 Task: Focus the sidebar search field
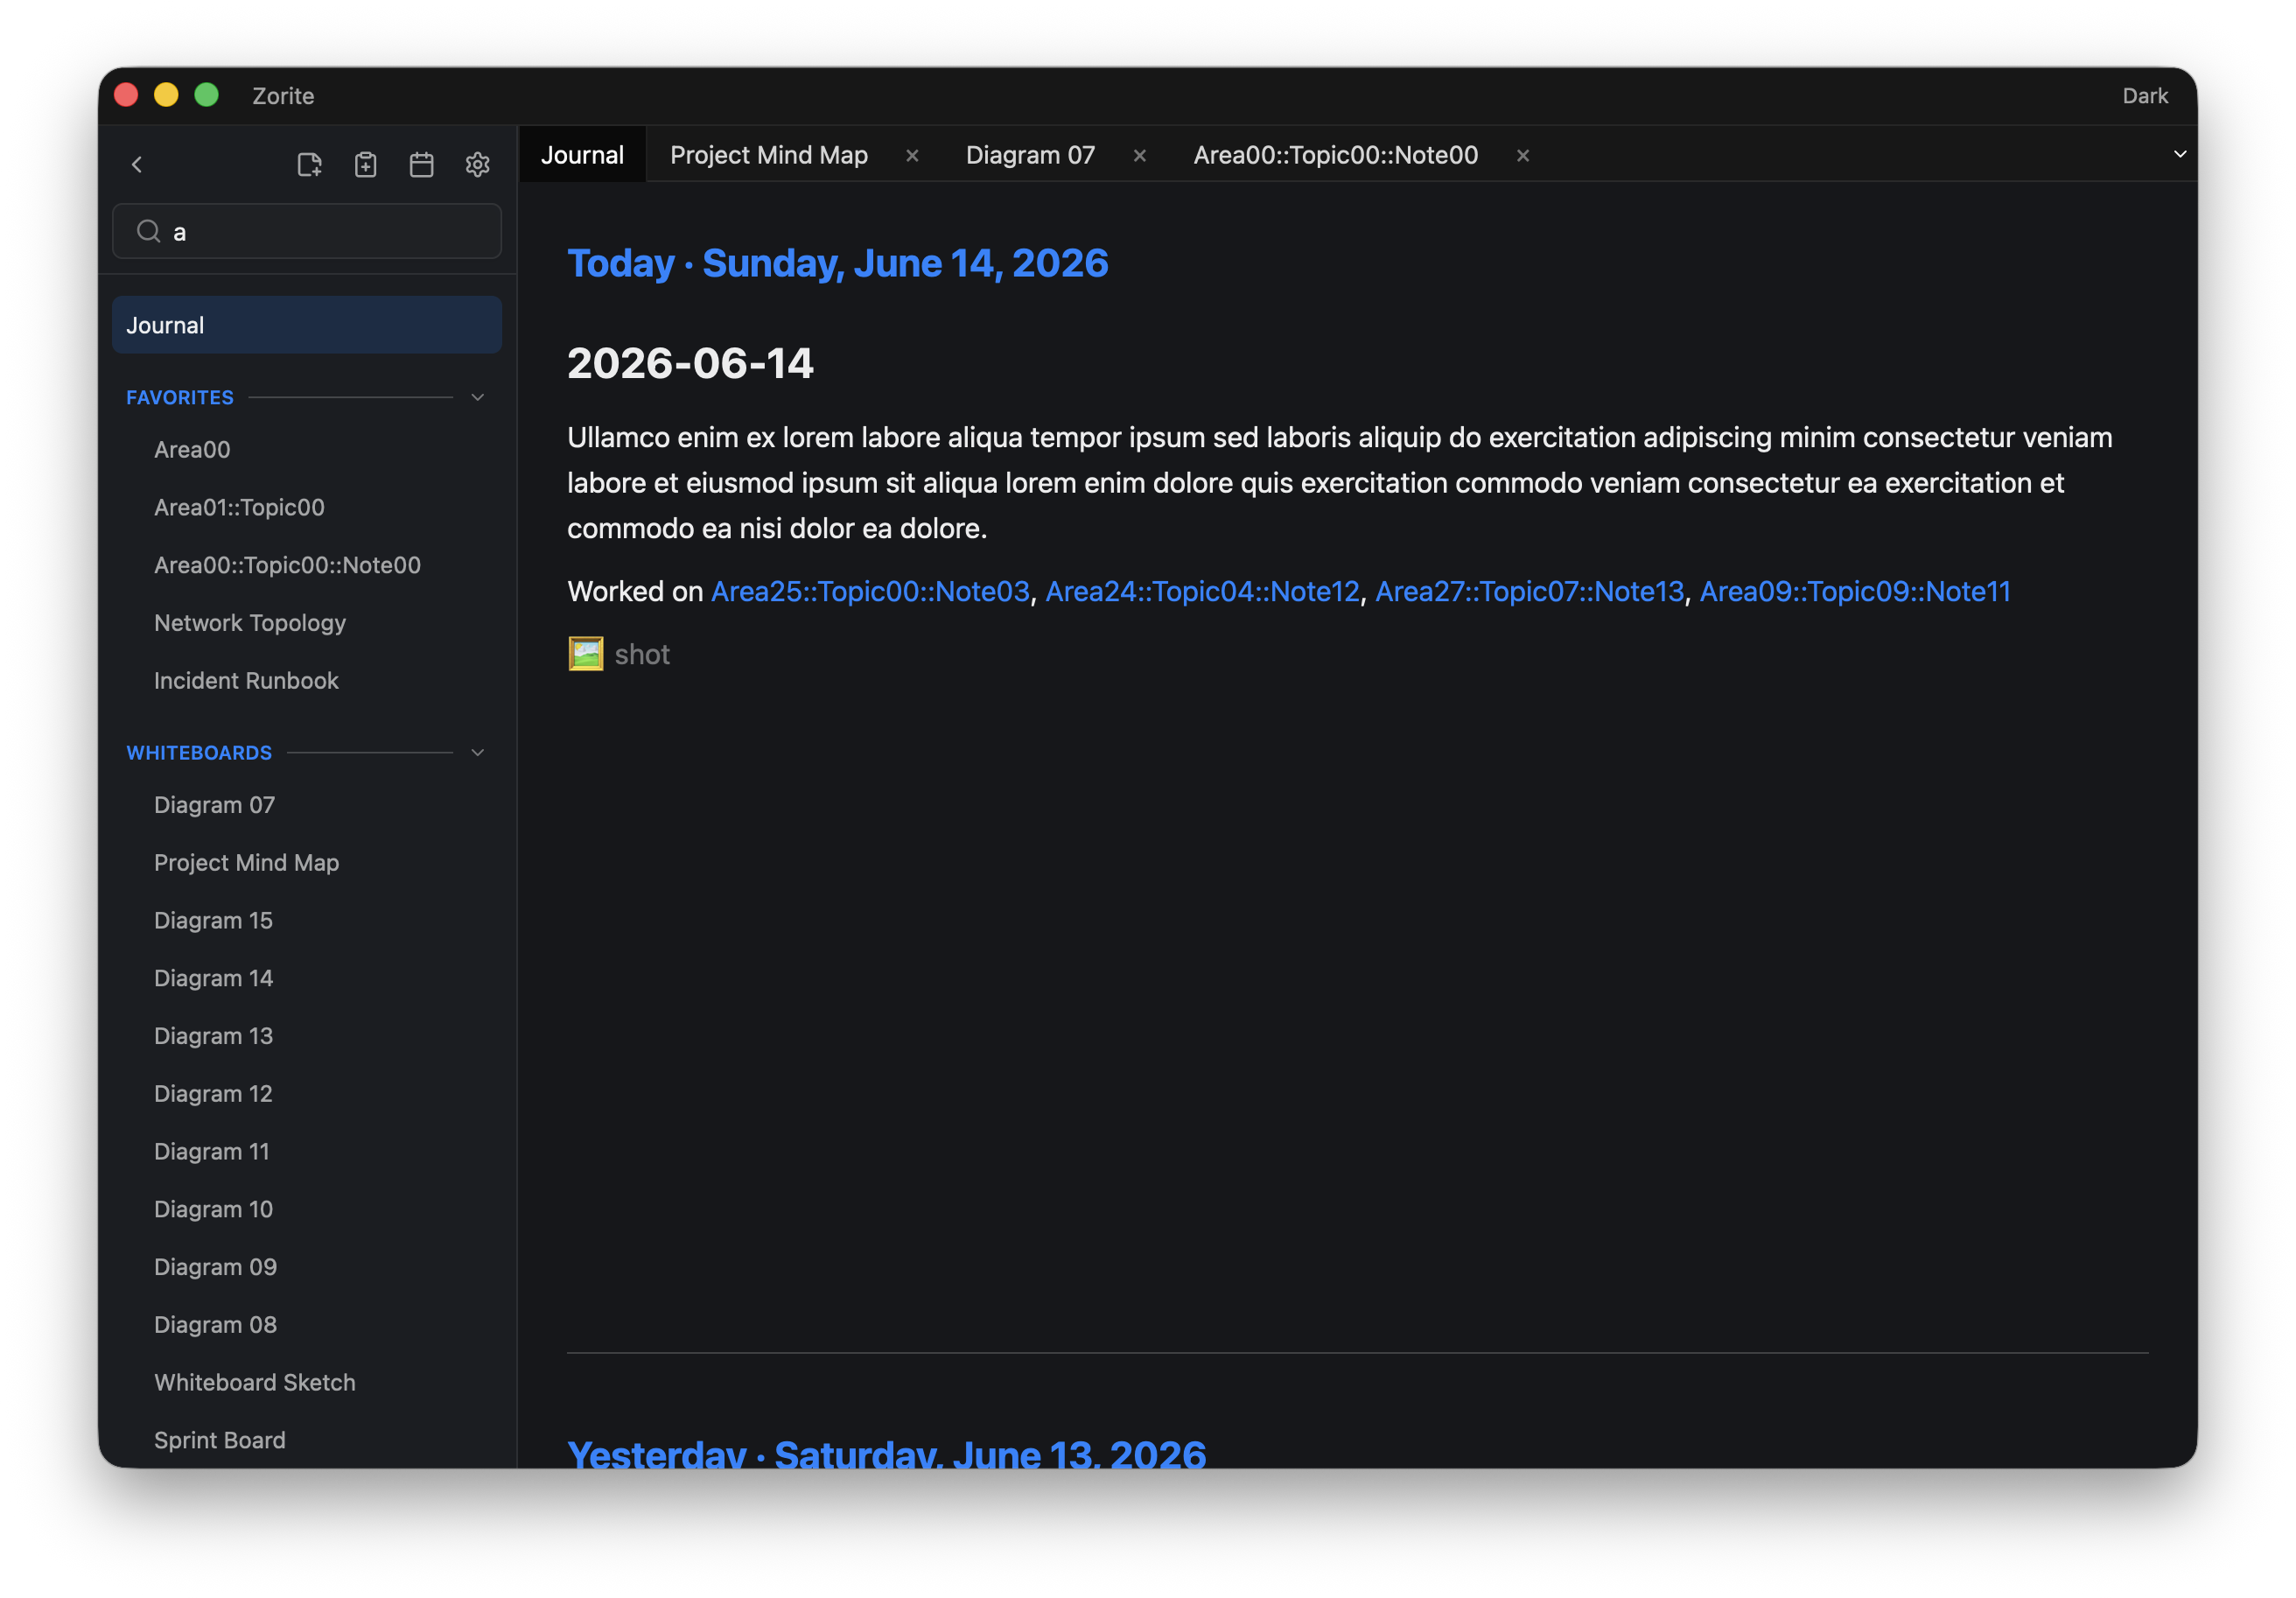pyautogui.click(x=307, y=231)
